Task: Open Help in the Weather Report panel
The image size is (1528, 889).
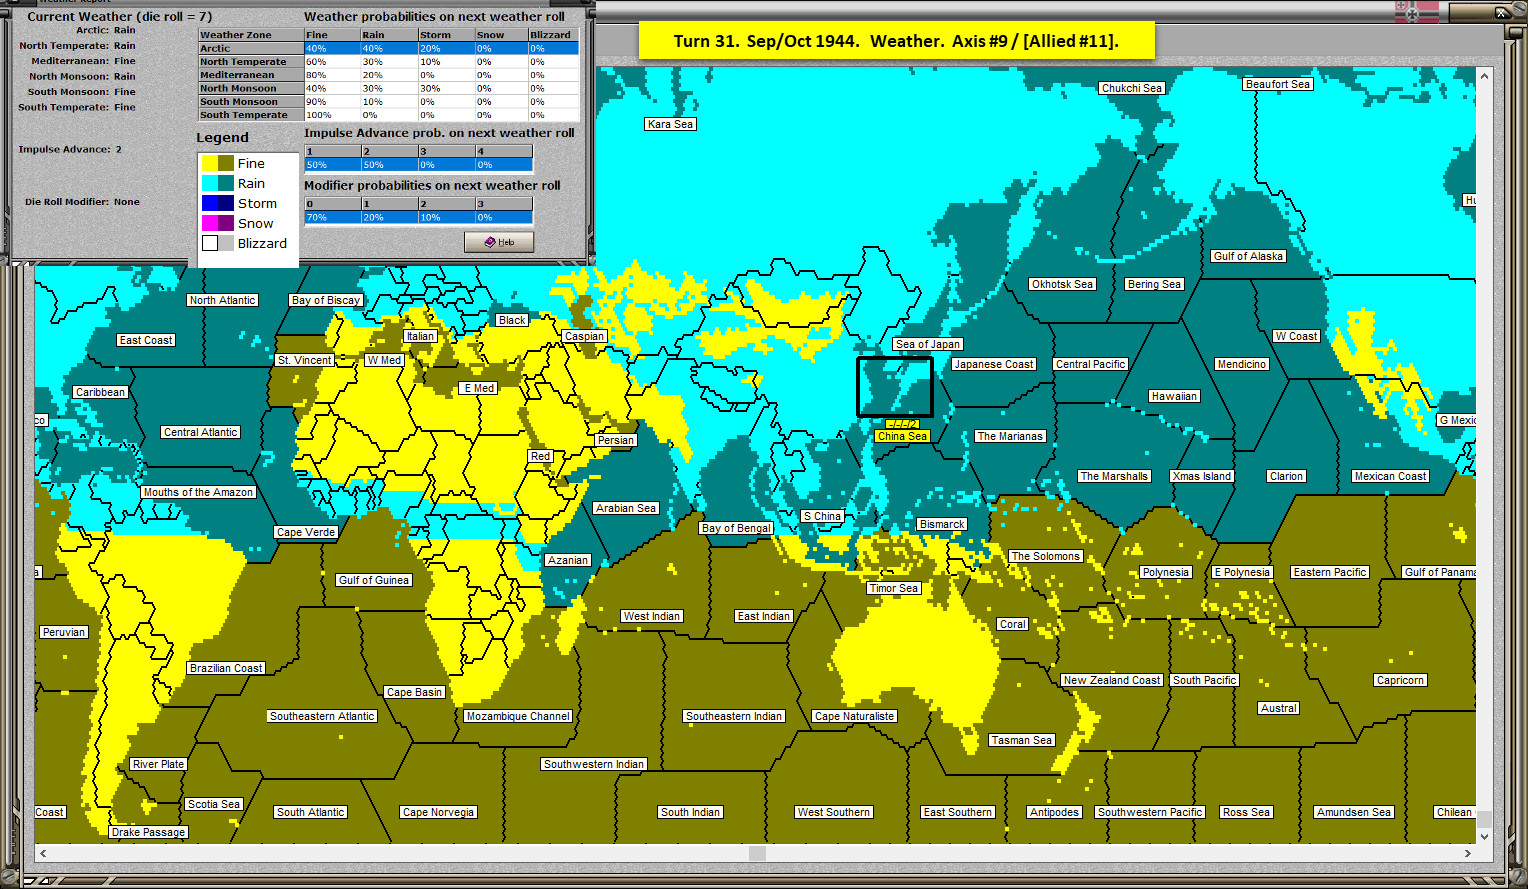Action: (x=499, y=242)
